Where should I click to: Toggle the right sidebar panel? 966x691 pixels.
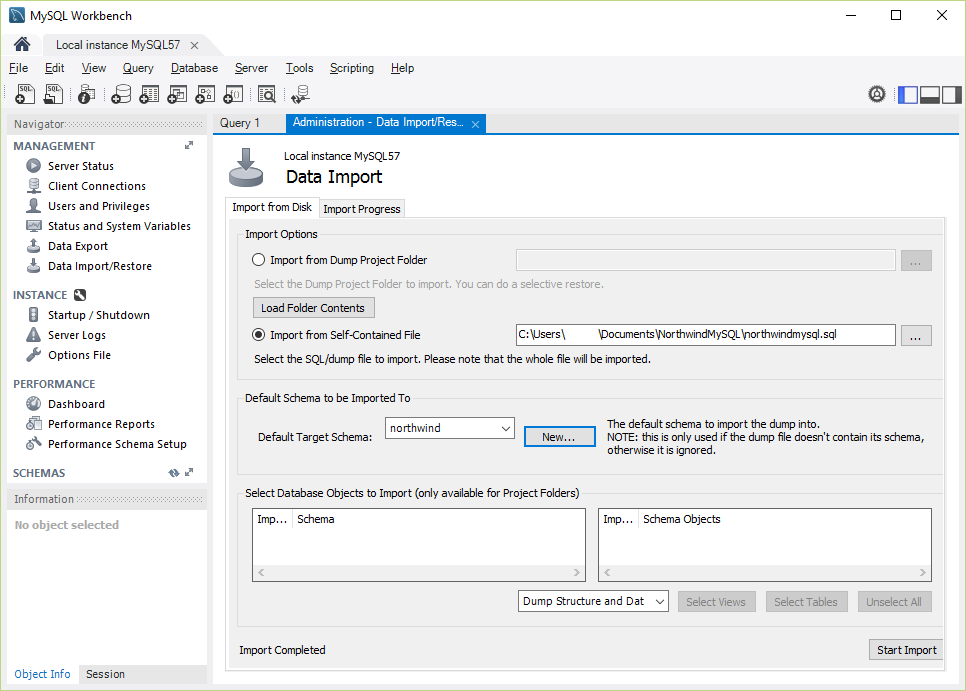[x=951, y=95]
